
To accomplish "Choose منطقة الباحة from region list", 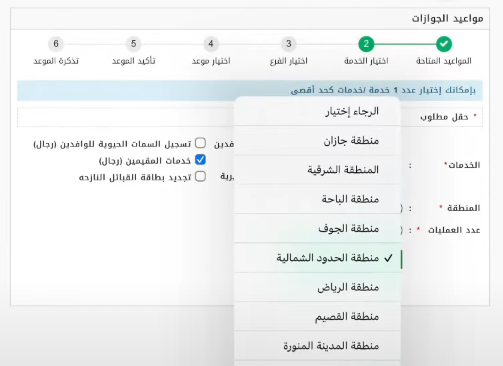I will point(317,199).
